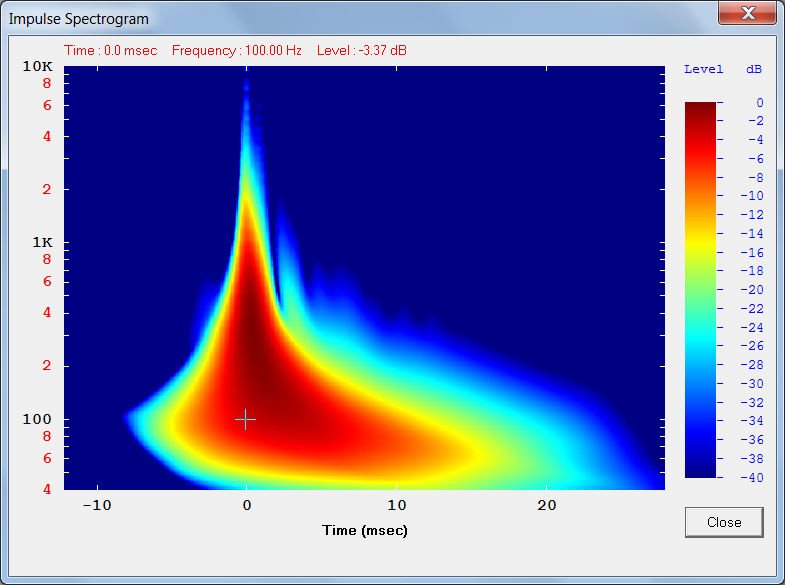Click the '10K' frequency axis label
Image resolution: width=785 pixels, height=585 pixels.
(x=38, y=66)
